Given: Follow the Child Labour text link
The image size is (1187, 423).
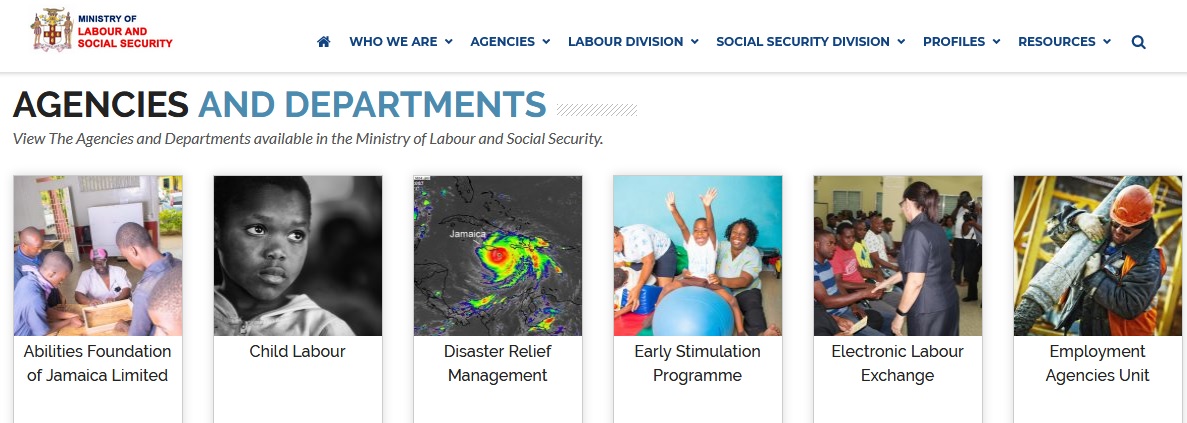Looking at the screenshot, I should (x=298, y=352).
